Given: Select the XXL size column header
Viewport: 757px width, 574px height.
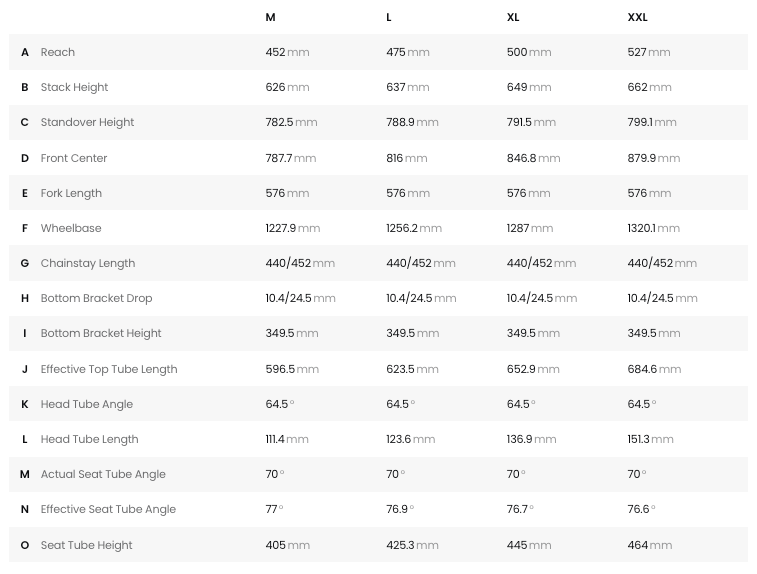Looking at the screenshot, I should click(x=637, y=17).
